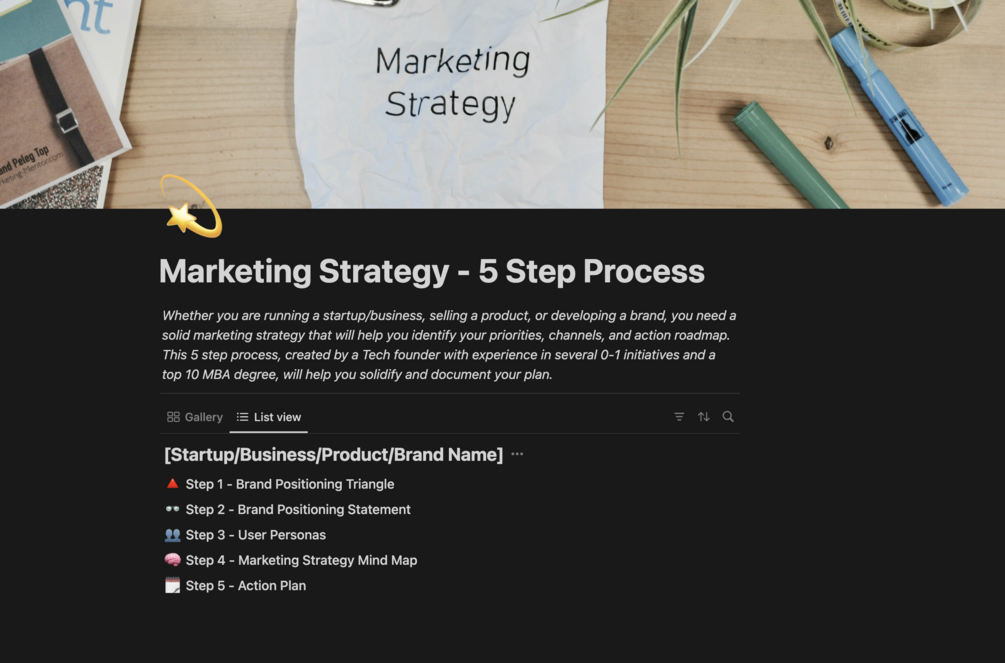
Task: Click the Marketing Strategy cover image
Action: pos(502,104)
